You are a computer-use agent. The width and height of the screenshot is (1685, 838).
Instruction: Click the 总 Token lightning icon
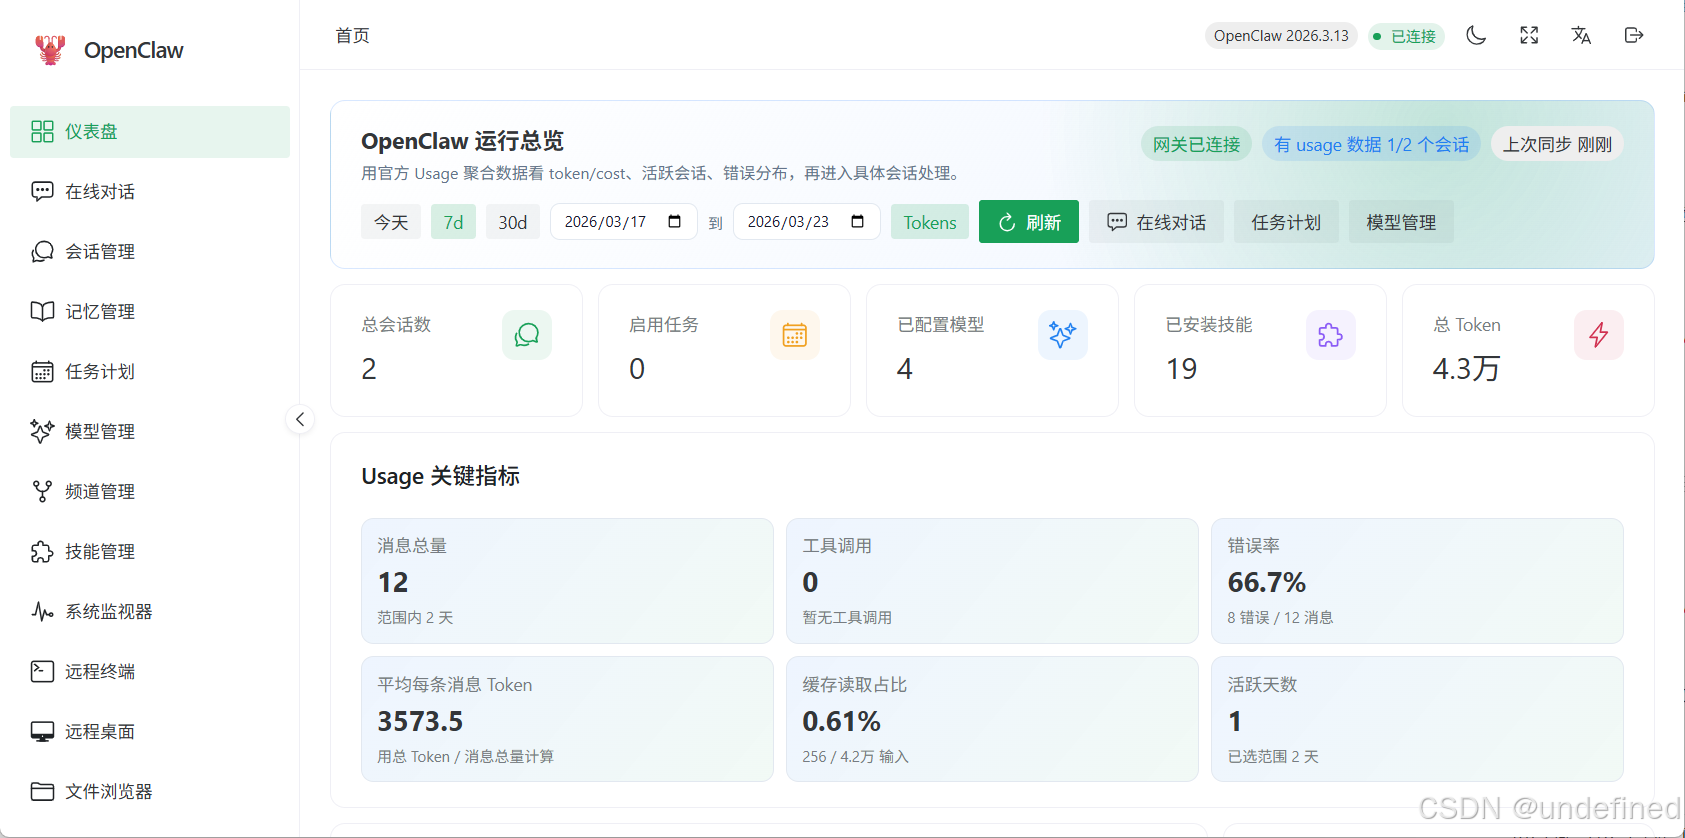(x=1599, y=335)
